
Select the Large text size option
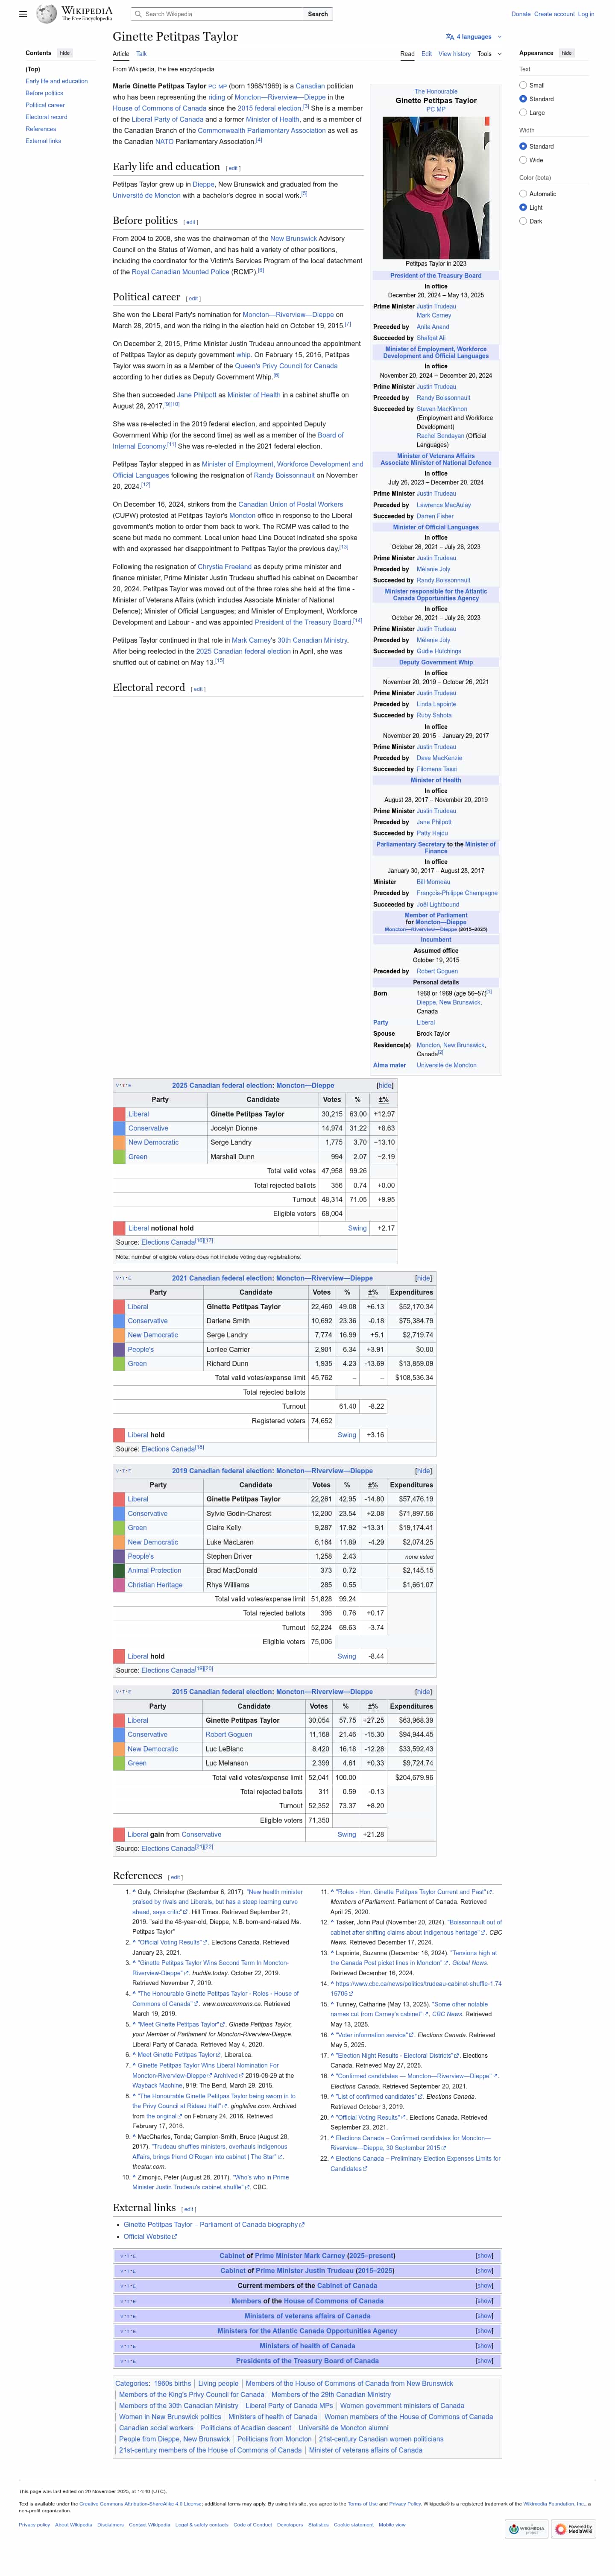pos(523,113)
